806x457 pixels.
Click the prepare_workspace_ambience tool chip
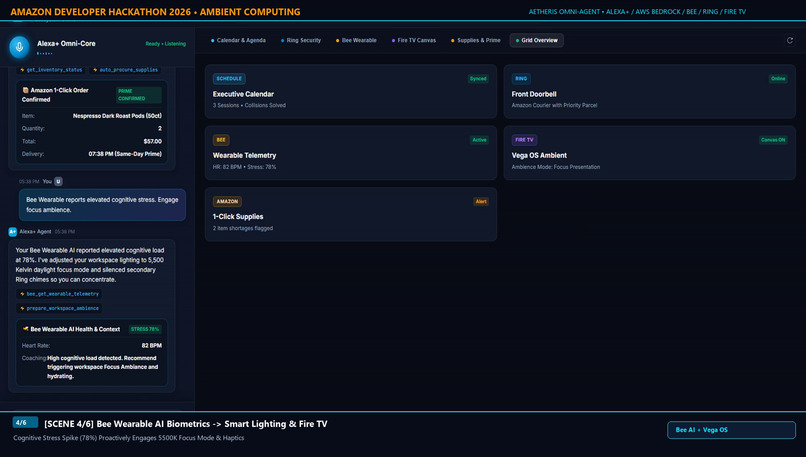[59, 308]
